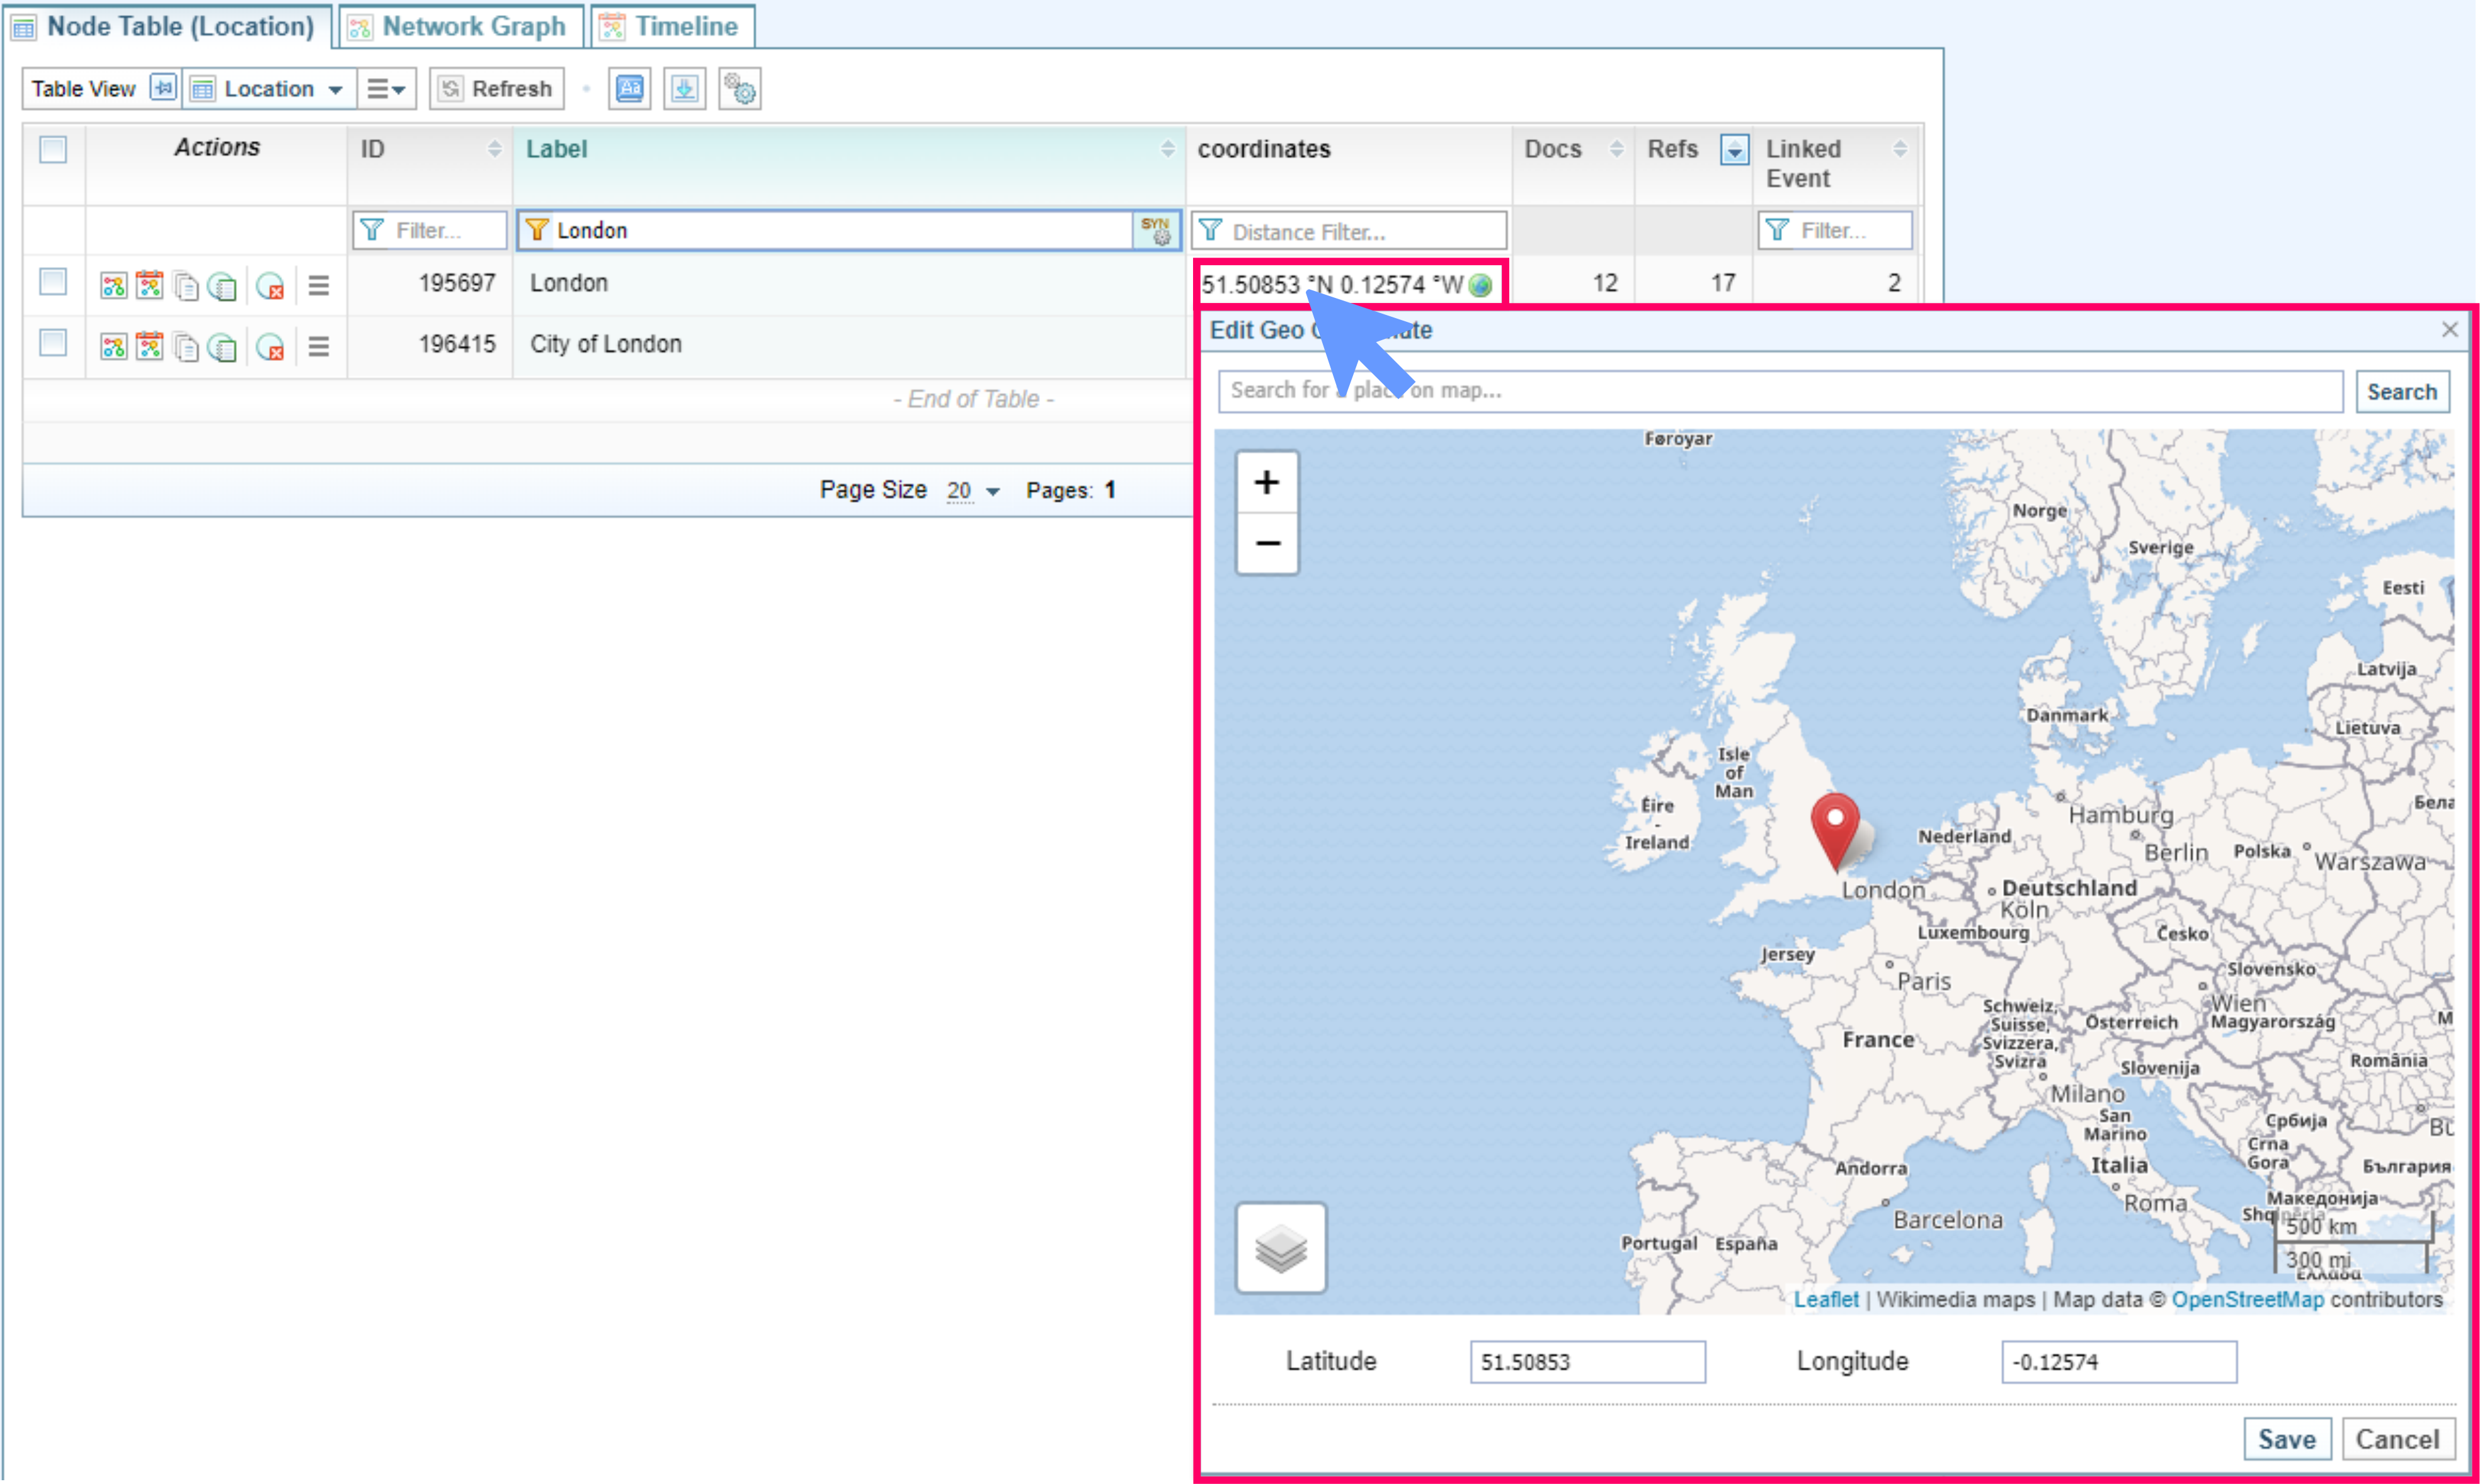
Task: Click the SYN synonym settings icon in Label filter
Action: click(x=1156, y=231)
